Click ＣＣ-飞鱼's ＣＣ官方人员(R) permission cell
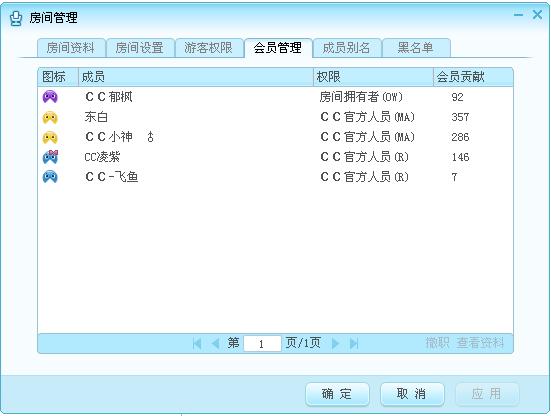Viewport: 551px width, 416px height. coord(364,177)
